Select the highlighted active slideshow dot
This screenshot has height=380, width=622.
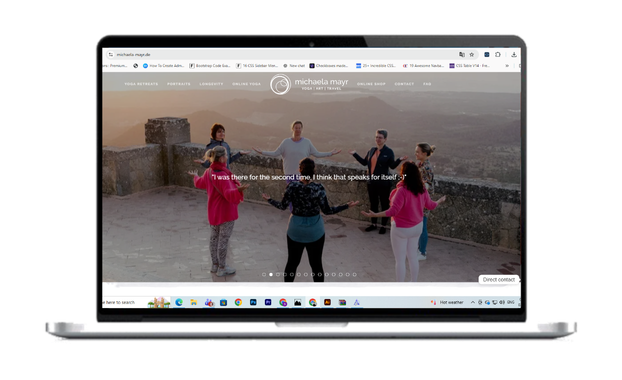point(271,274)
